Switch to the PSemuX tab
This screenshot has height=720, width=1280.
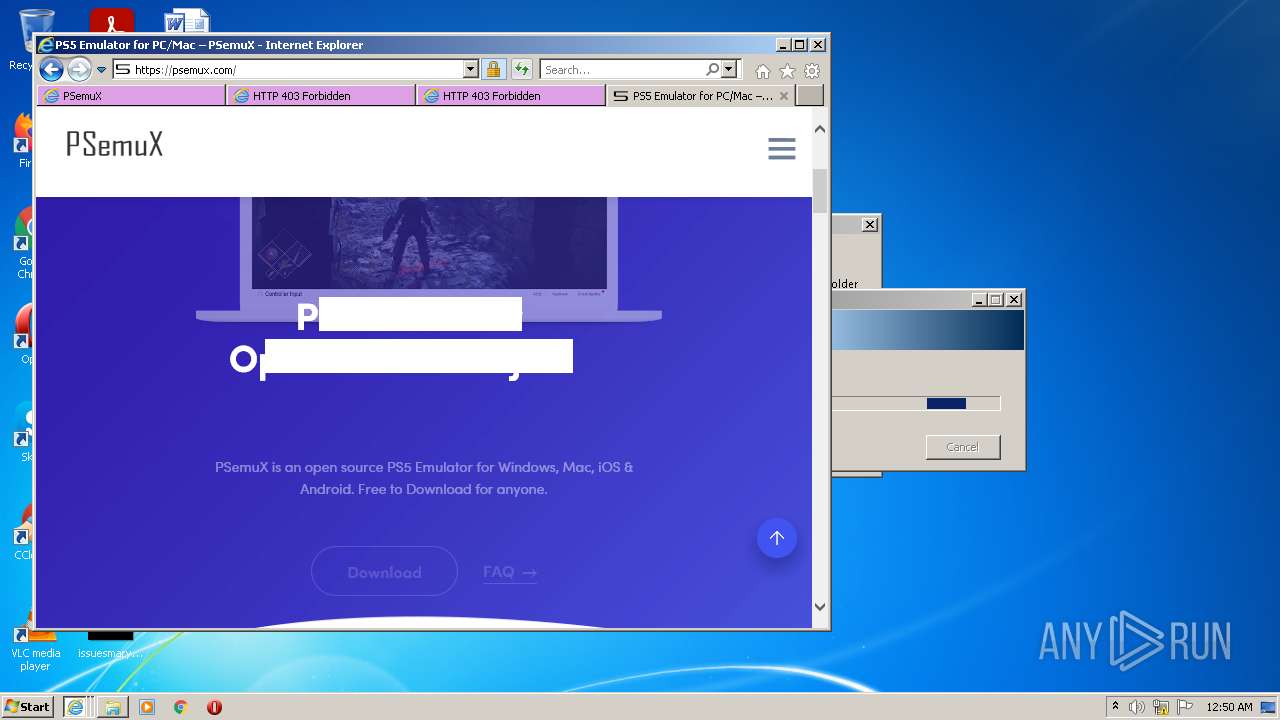point(131,96)
